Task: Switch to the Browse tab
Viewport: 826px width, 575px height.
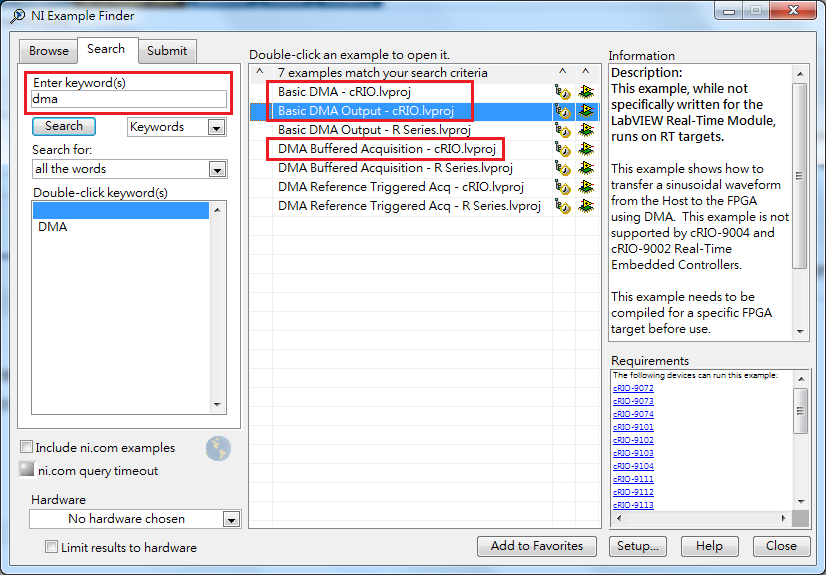Action: coord(48,51)
